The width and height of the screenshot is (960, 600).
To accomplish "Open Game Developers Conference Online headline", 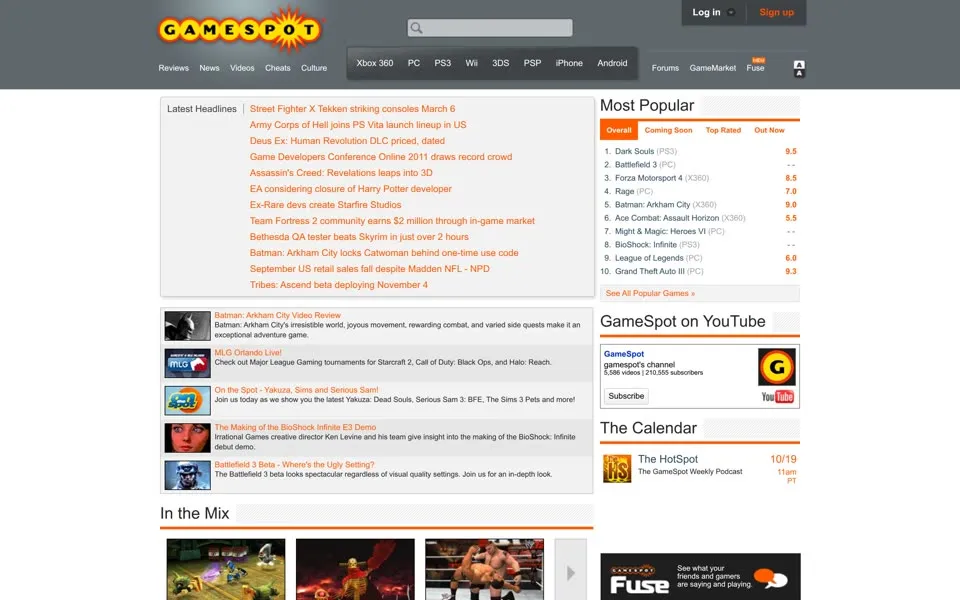I will click(x=381, y=157).
